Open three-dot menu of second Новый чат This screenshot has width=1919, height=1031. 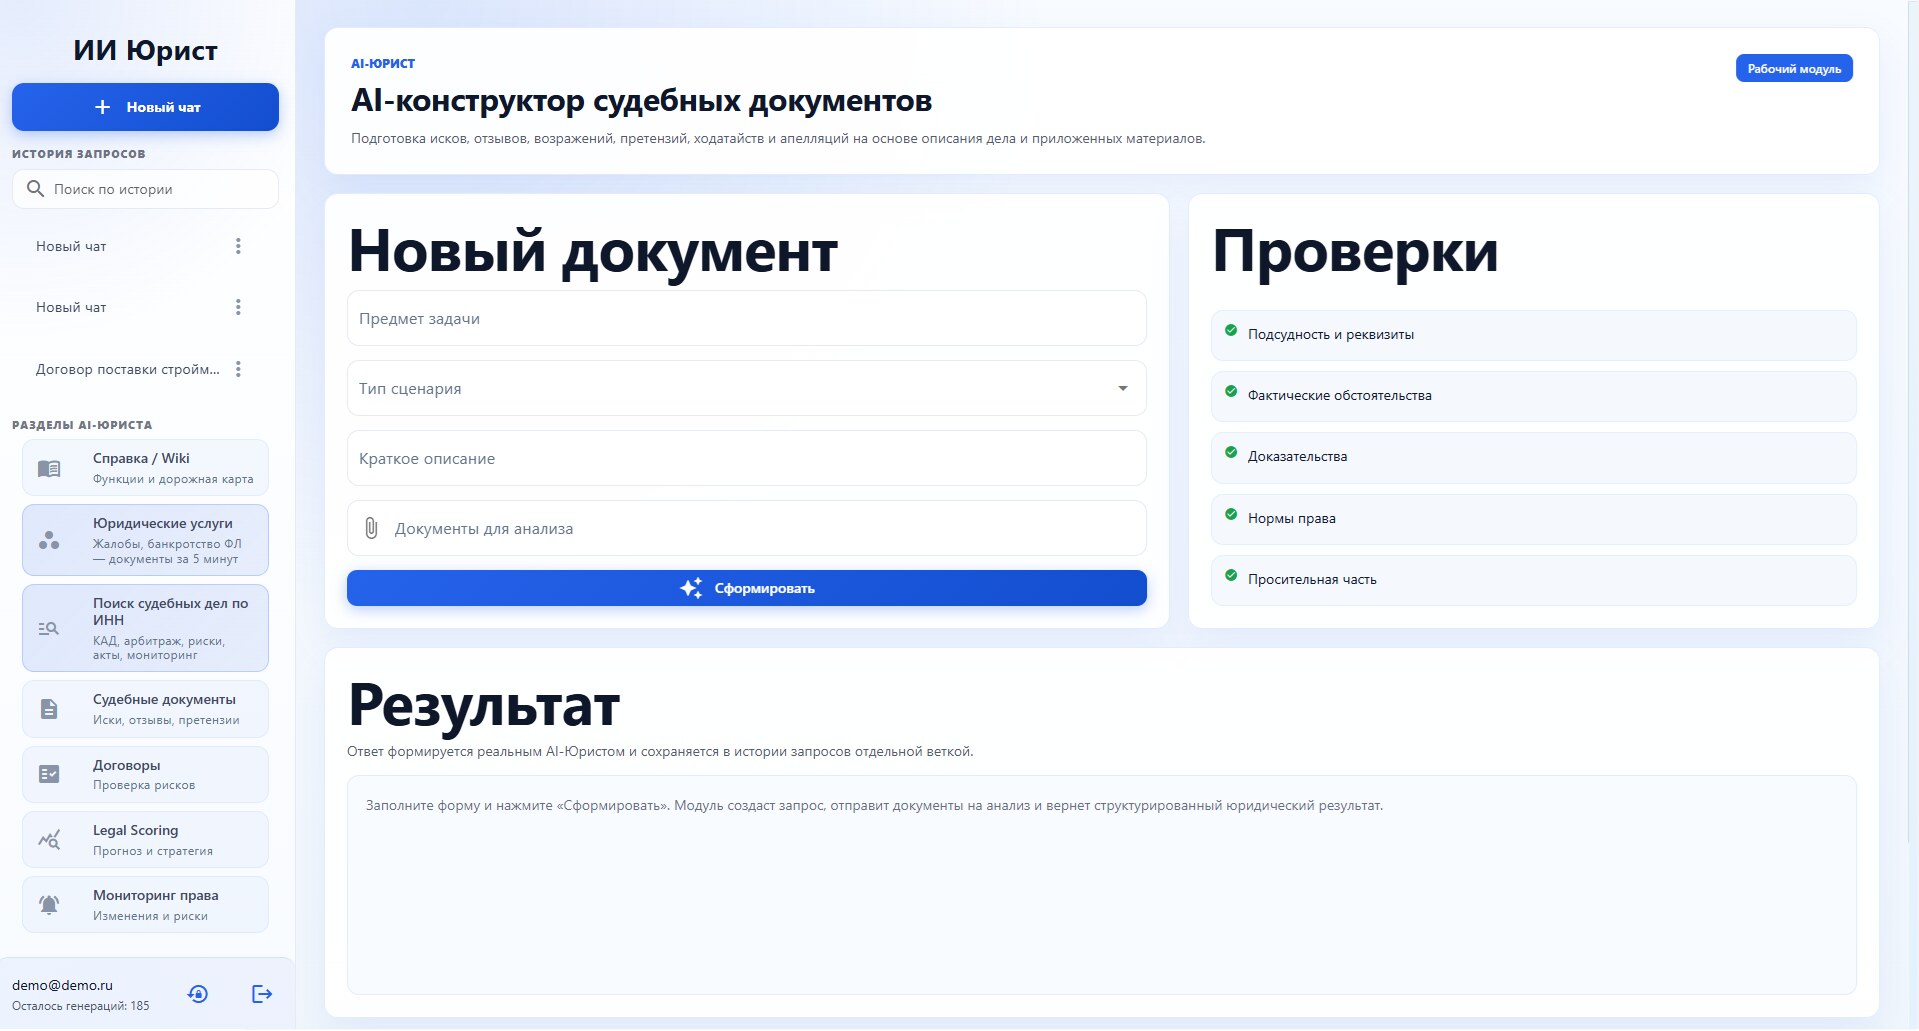[238, 307]
